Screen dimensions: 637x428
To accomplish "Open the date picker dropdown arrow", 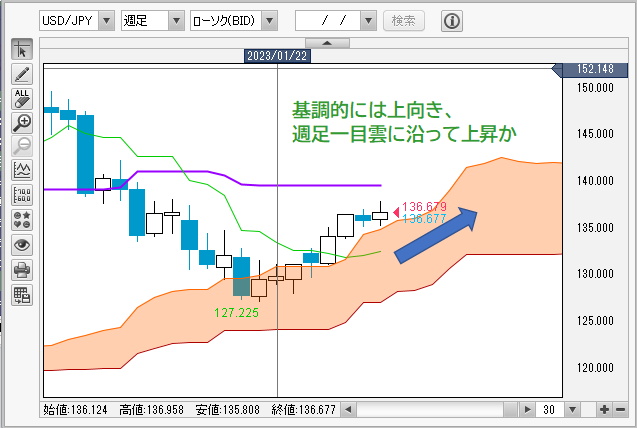I will pos(368,20).
